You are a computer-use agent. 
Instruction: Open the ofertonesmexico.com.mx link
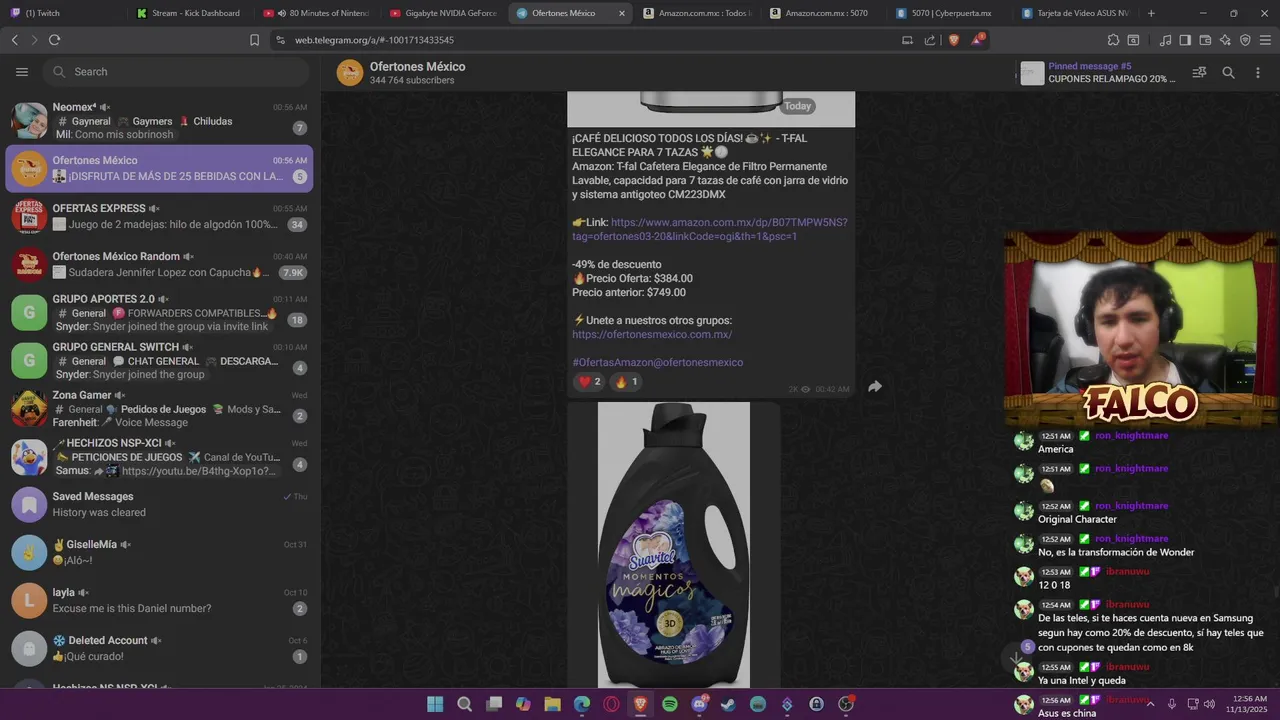(x=652, y=334)
